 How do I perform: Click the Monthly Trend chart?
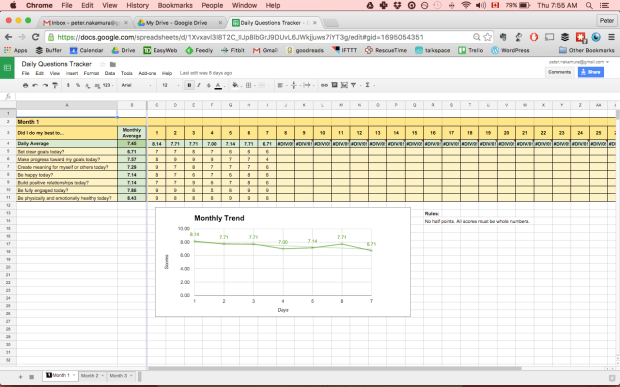(x=283, y=262)
